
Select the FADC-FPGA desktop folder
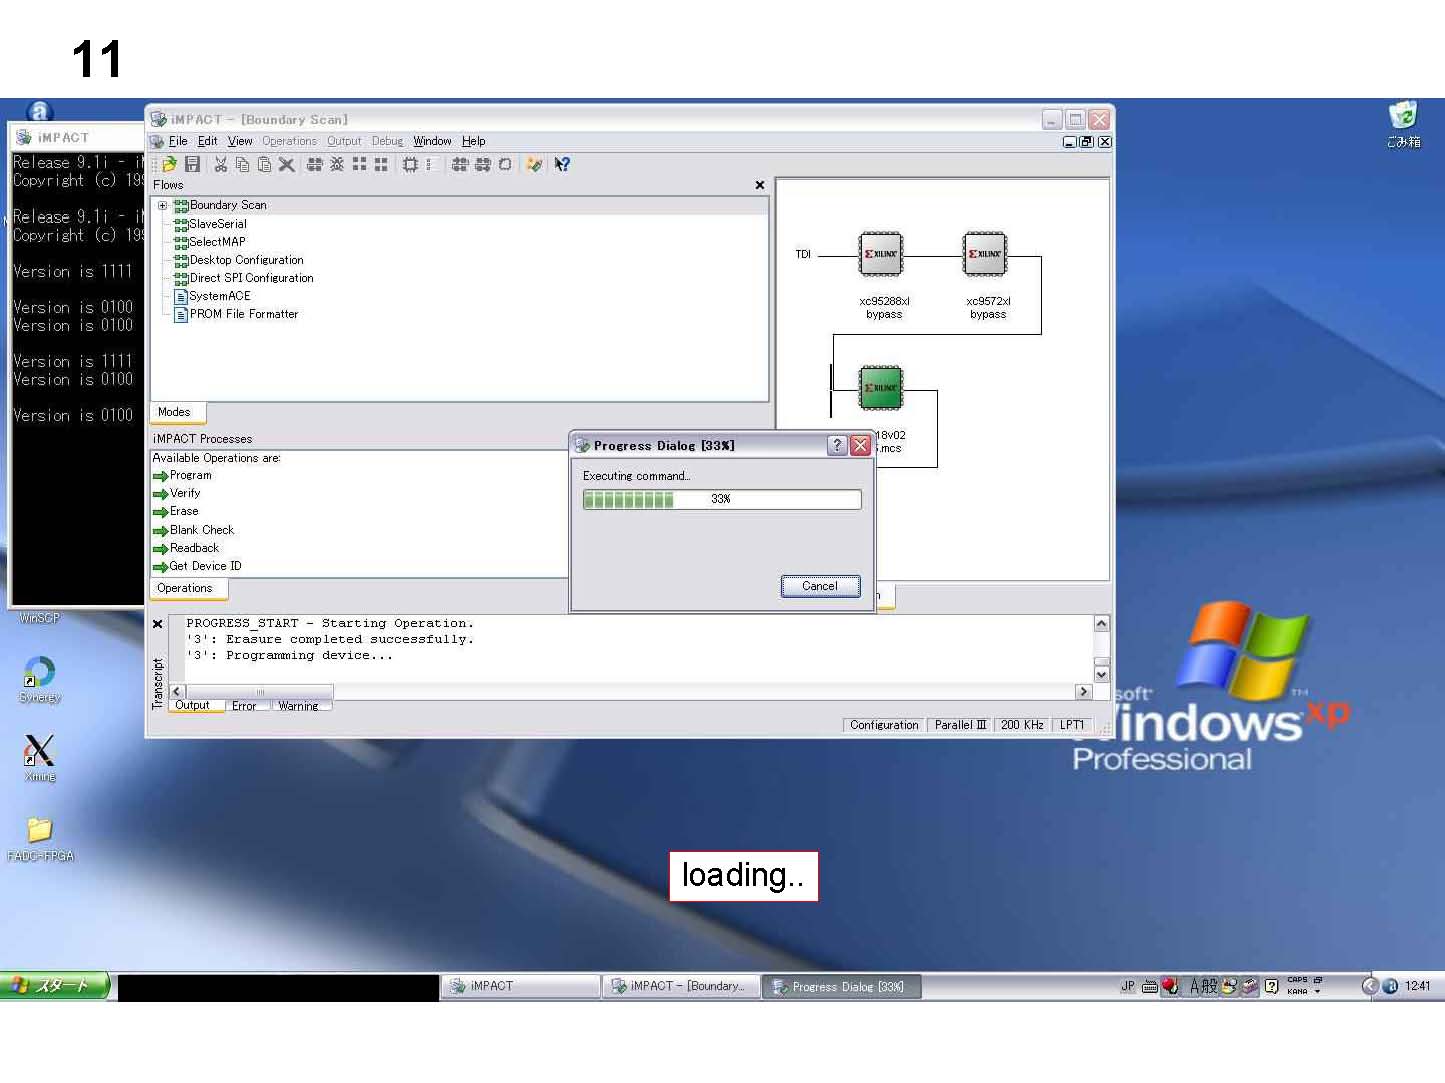[x=40, y=838]
